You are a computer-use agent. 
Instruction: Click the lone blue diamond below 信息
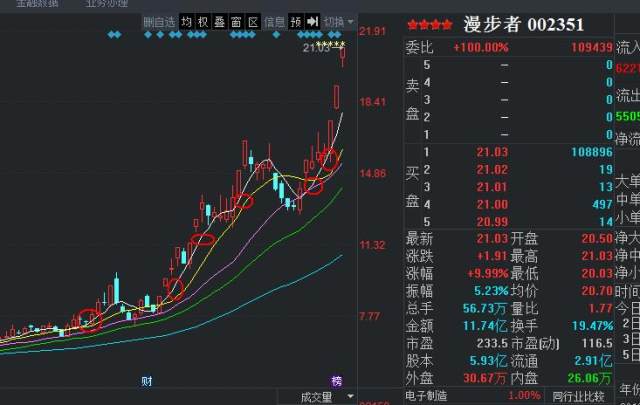[x=276, y=35]
